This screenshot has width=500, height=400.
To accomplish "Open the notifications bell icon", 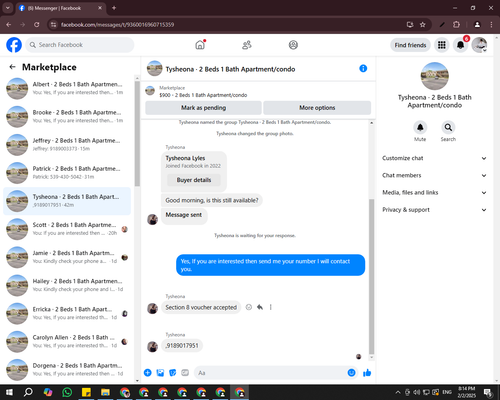I will pyautogui.click(x=460, y=45).
